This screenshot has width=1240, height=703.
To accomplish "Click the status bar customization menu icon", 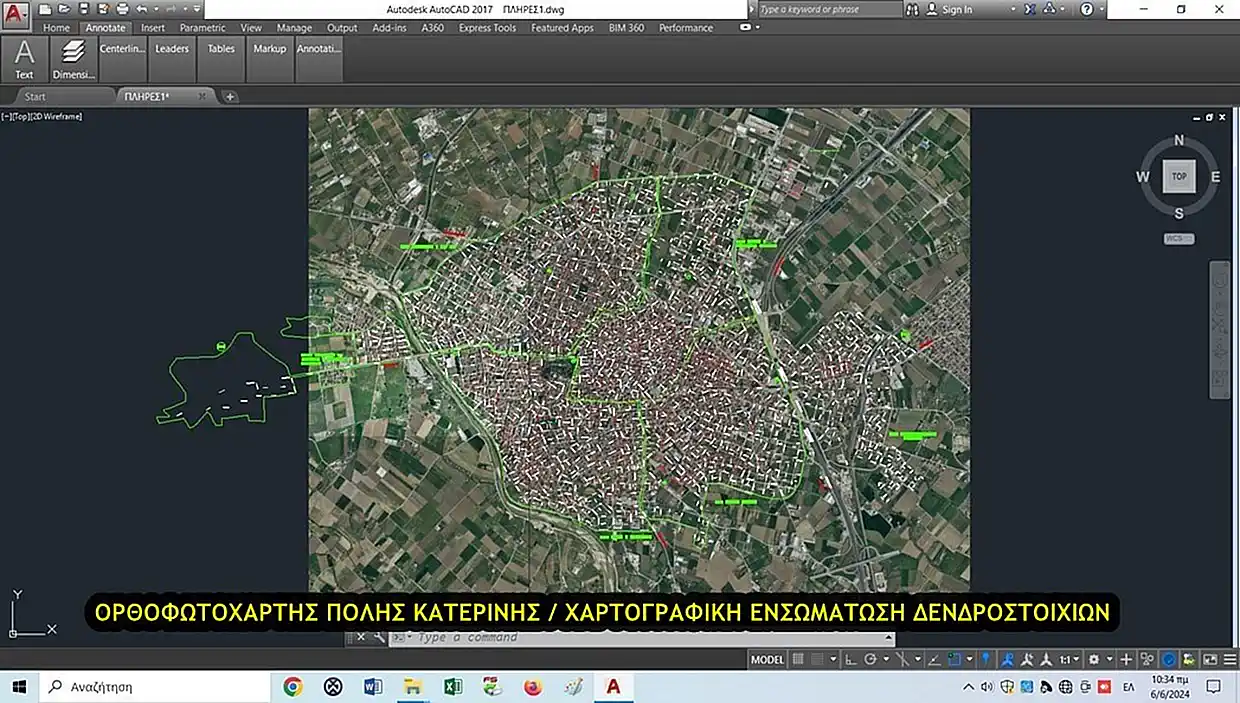I will tap(1229, 659).
